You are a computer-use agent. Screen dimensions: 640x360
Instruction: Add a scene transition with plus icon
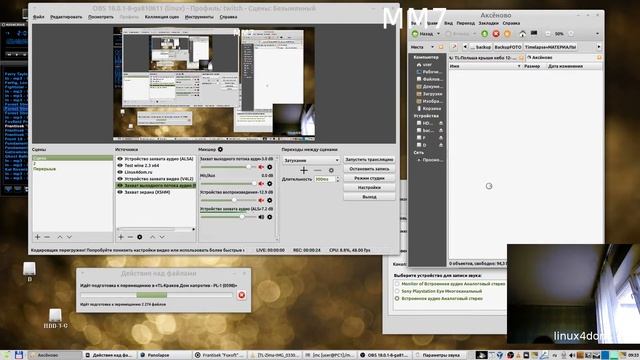(x=304, y=170)
